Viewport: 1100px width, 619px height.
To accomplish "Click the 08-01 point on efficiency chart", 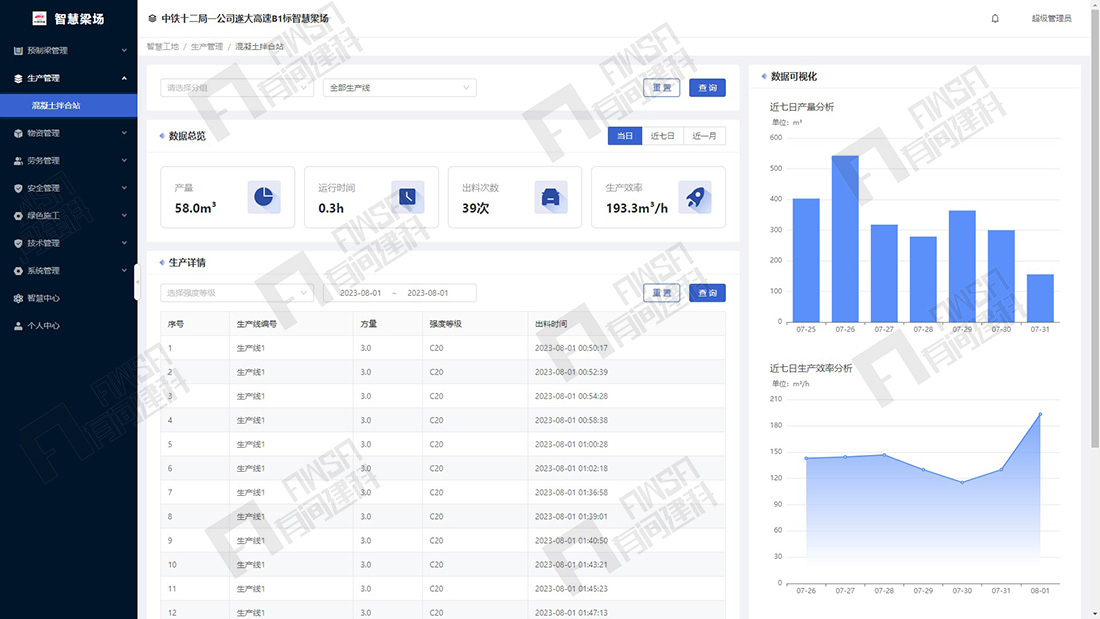I will pyautogui.click(x=1040, y=414).
